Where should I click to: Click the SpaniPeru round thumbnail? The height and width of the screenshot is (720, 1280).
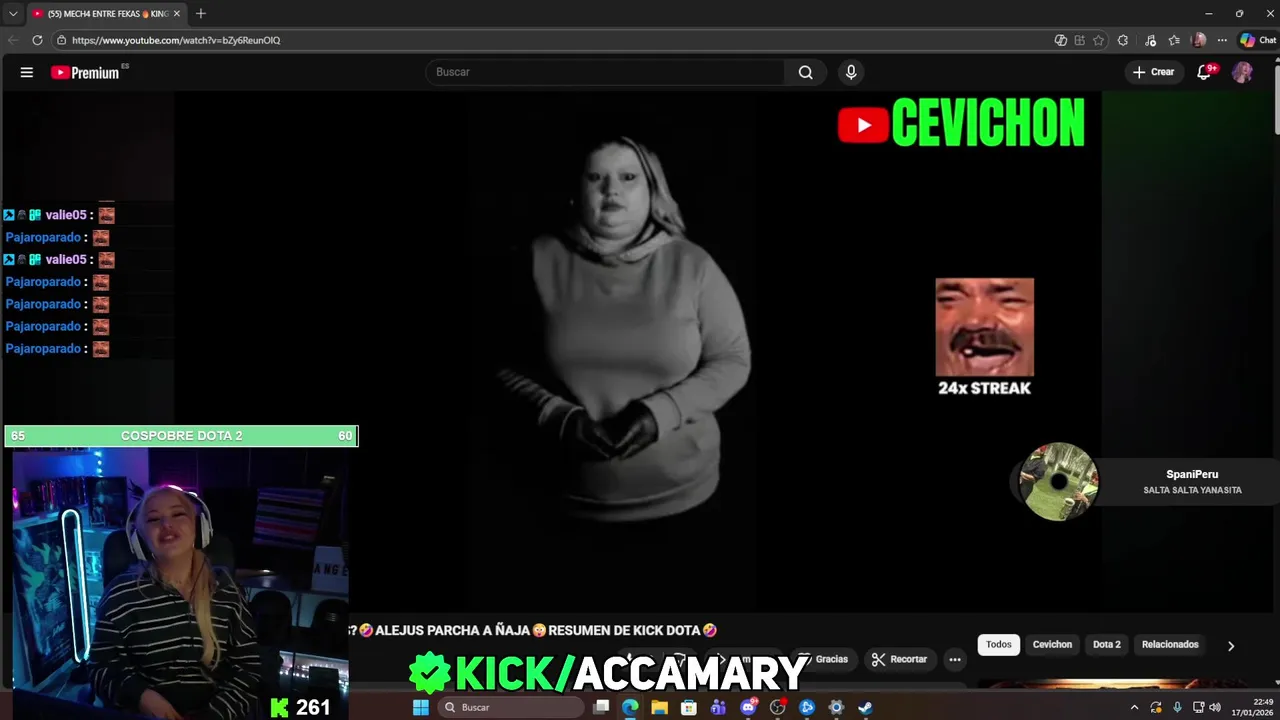1058,482
